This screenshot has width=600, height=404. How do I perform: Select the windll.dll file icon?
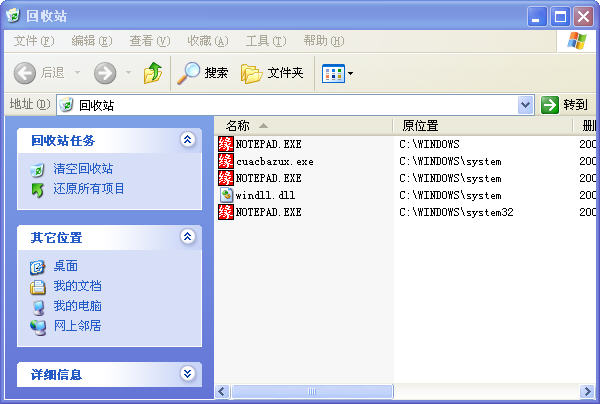[x=226, y=195]
